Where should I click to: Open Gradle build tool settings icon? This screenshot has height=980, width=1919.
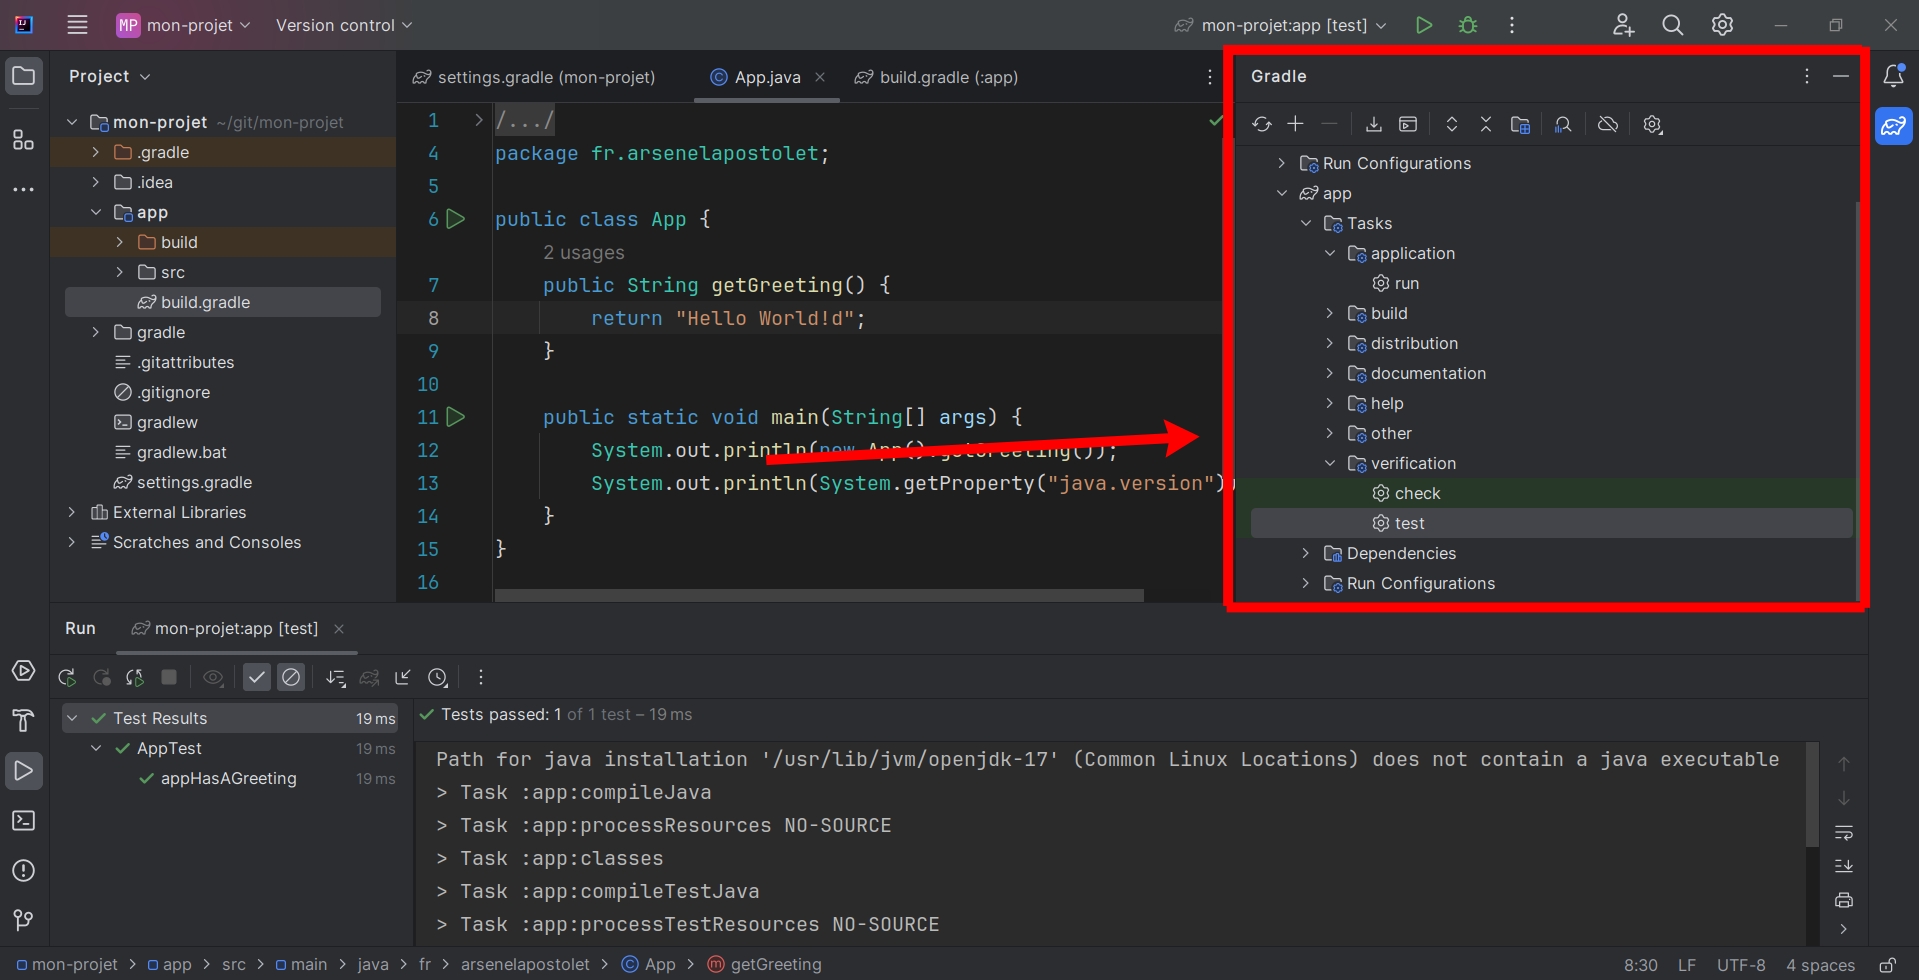[1652, 124]
